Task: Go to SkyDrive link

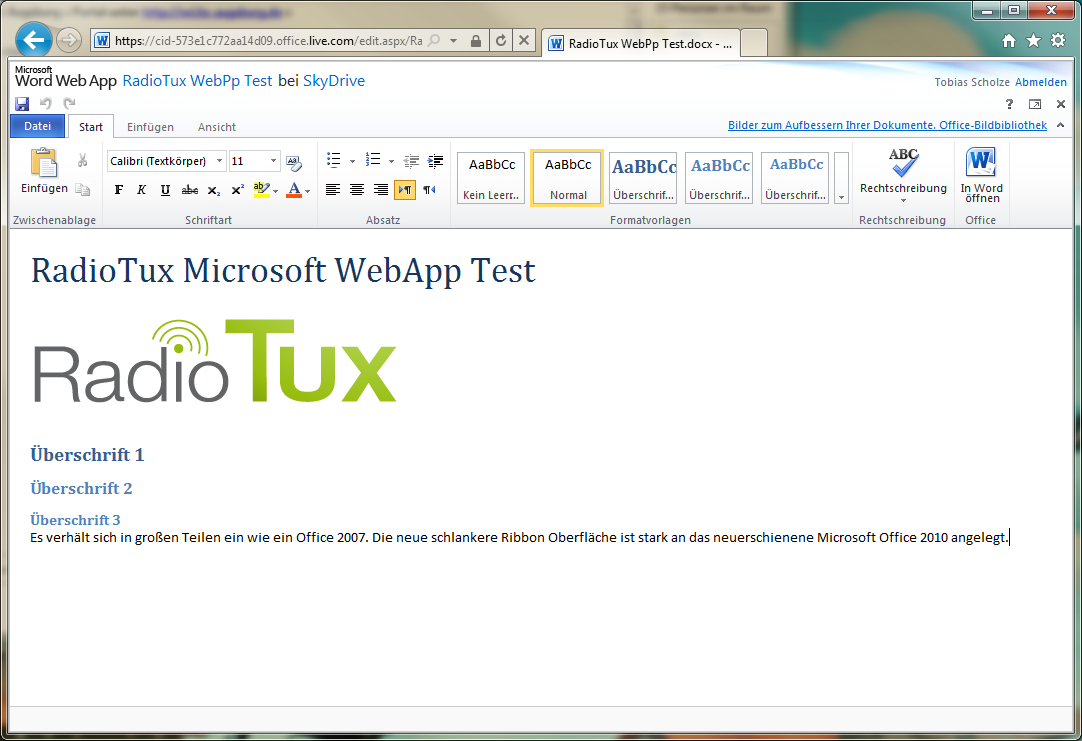Action: tap(334, 81)
